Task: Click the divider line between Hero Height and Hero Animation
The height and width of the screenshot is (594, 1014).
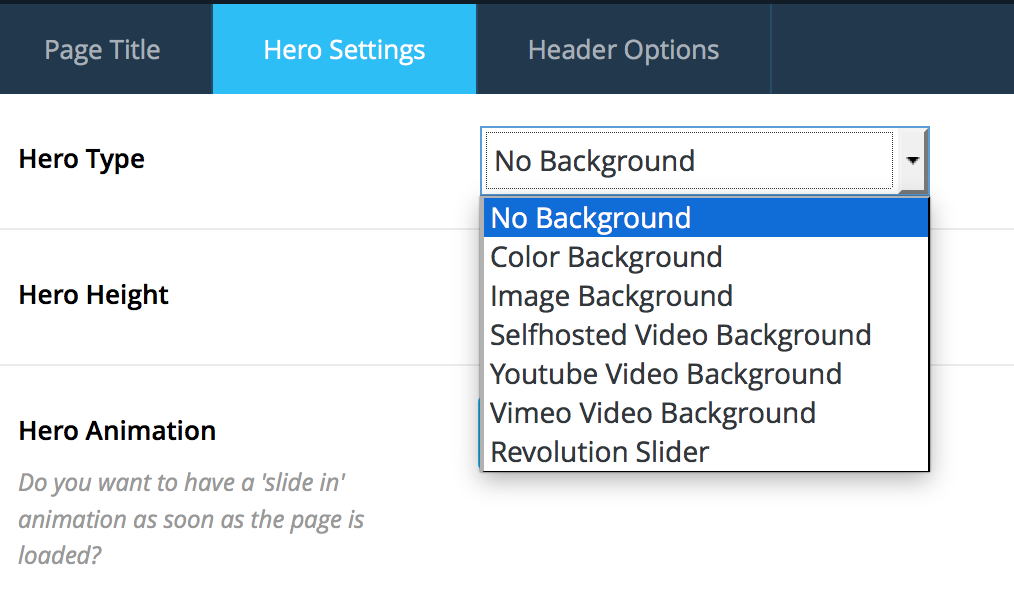Action: pyautogui.click(x=239, y=365)
